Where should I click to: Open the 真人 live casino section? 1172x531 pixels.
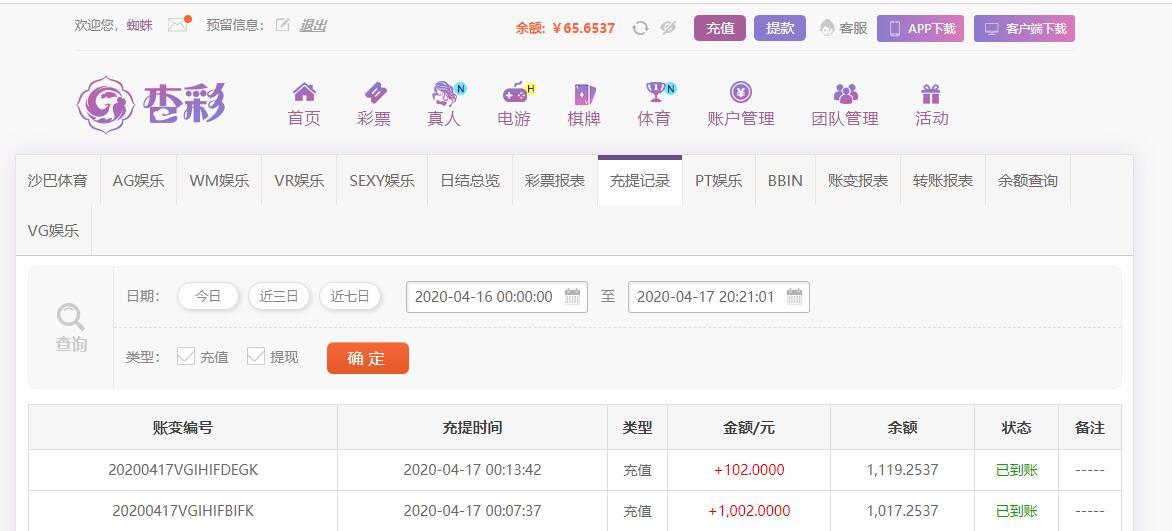point(445,104)
